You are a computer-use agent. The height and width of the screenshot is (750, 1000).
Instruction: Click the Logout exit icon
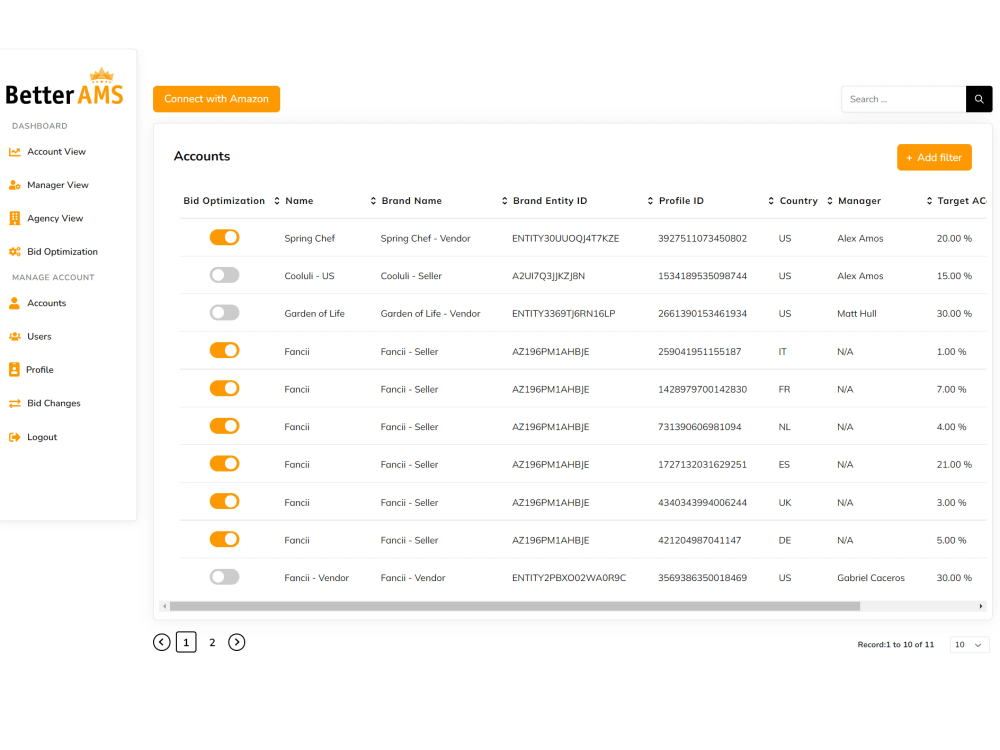point(15,437)
